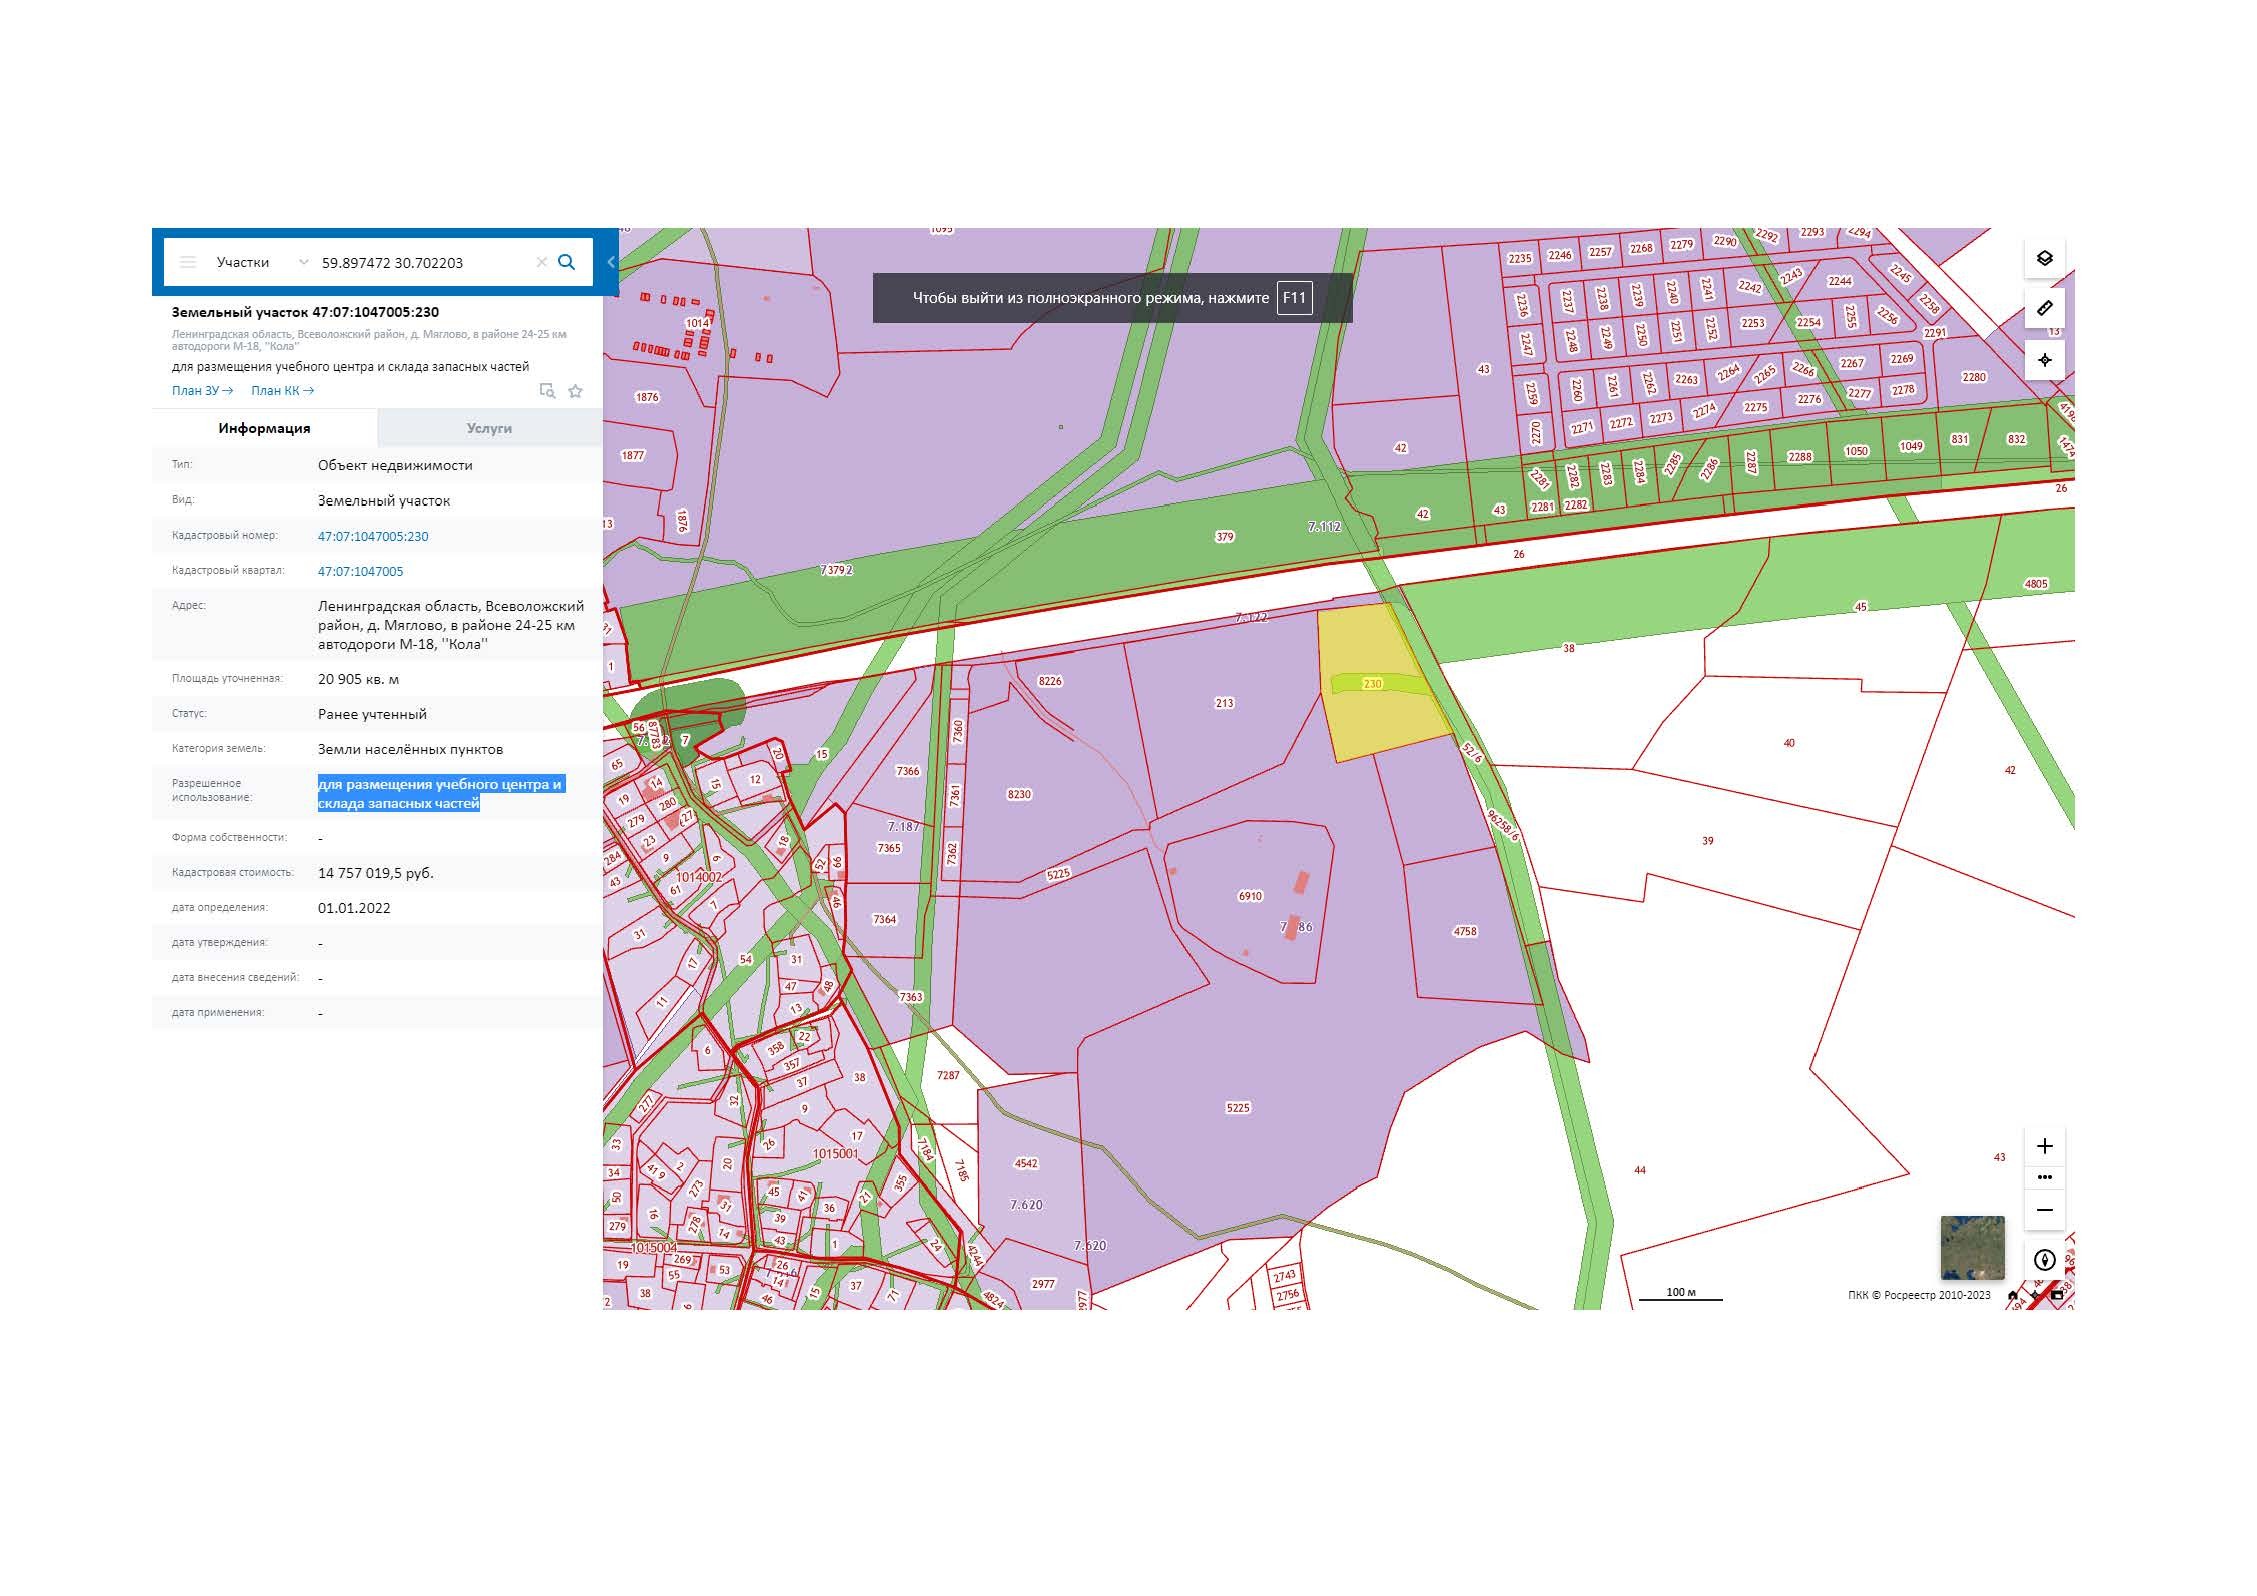Clear the search coordinates with X
The image size is (2257, 1596).
(541, 262)
